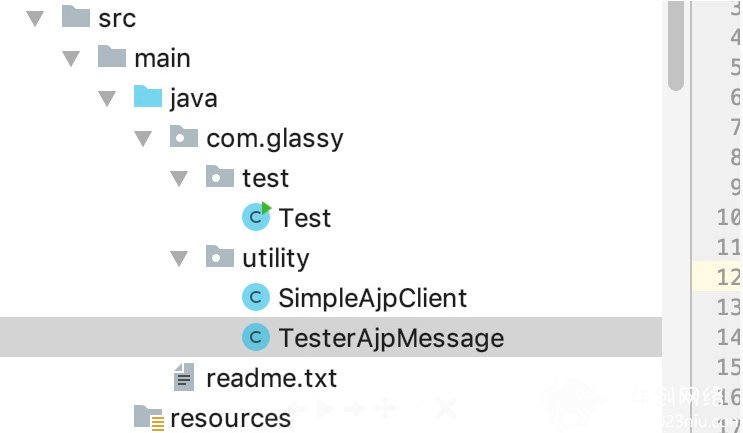Click the main folder icon
The image size is (743, 433).
pyautogui.click(x=112, y=56)
